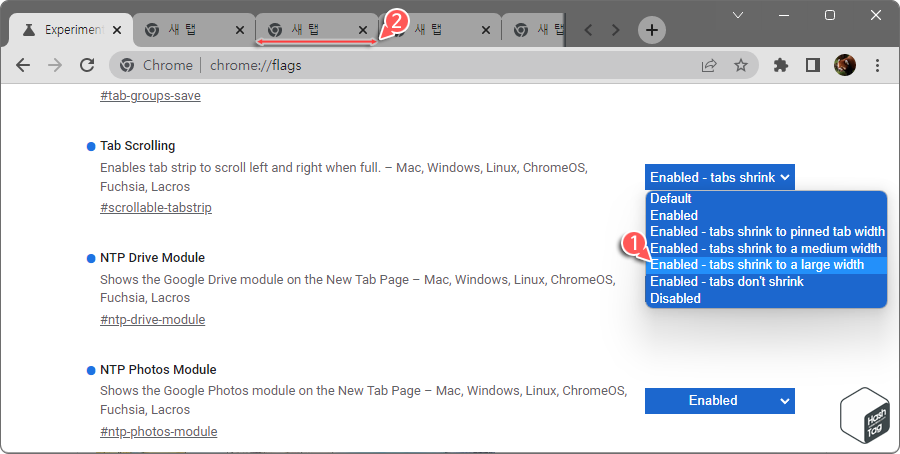The image size is (900, 454).
Task: Choose the plain Enabled option in the list
Action: click(x=766, y=215)
